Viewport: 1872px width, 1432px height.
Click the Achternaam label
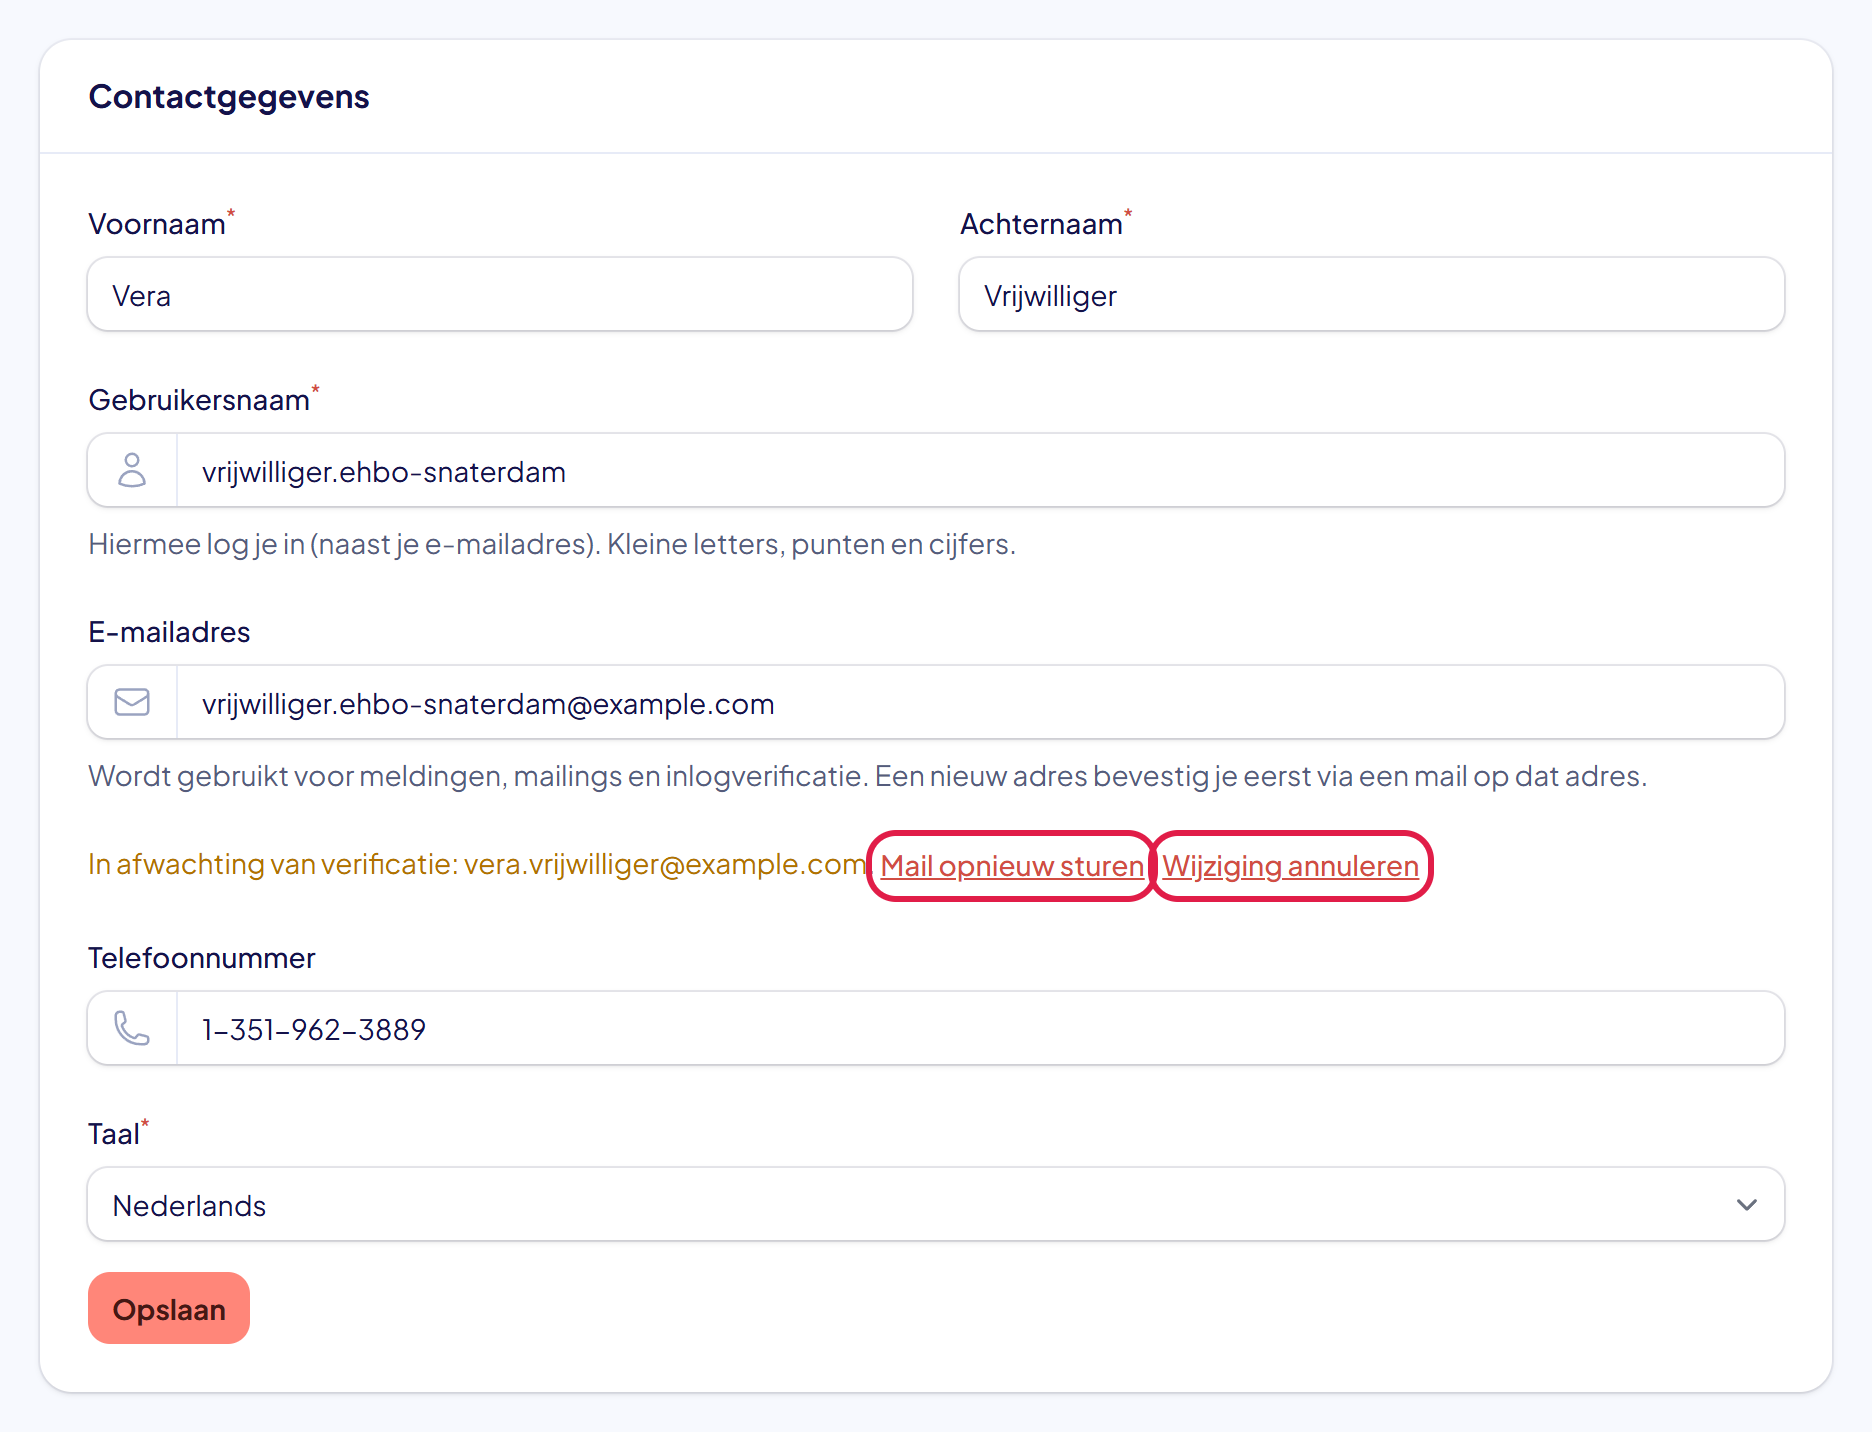[x=1041, y=224]
